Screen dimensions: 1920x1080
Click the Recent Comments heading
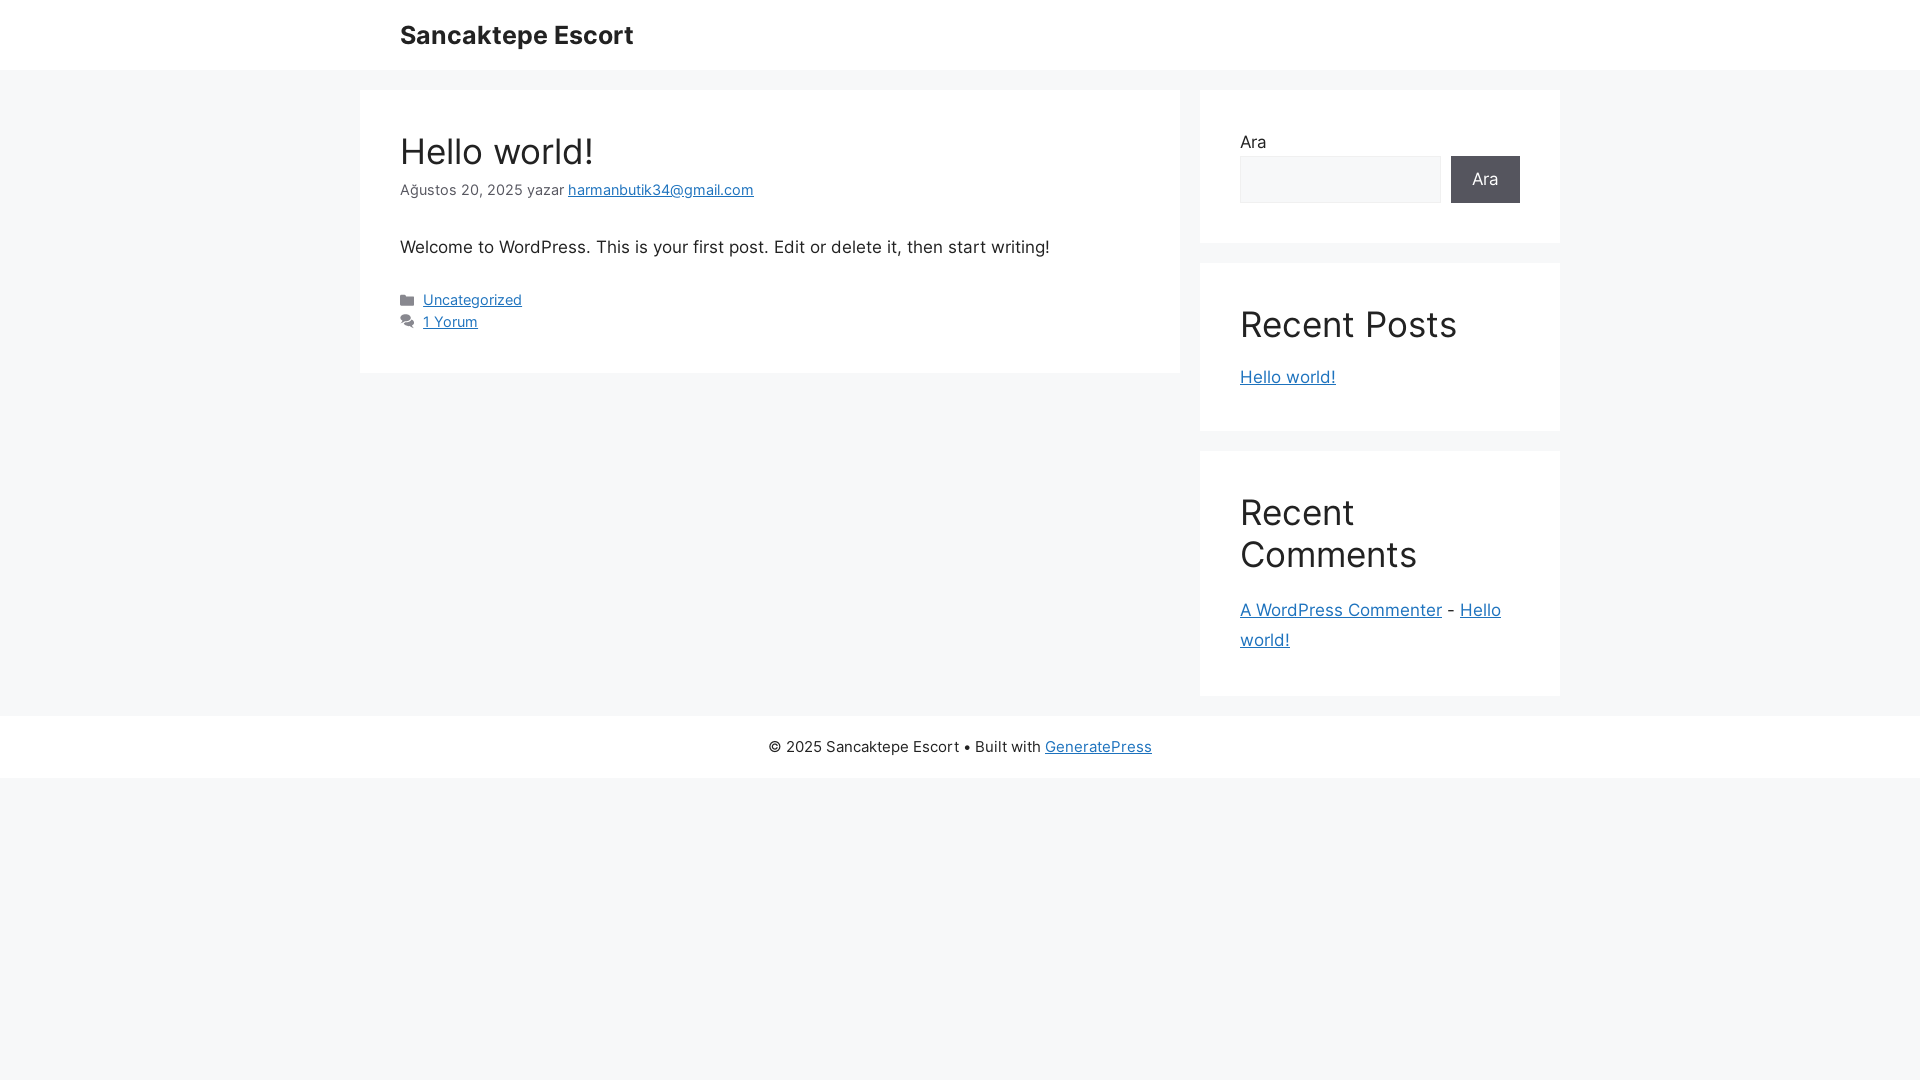tap(1328, 534)
